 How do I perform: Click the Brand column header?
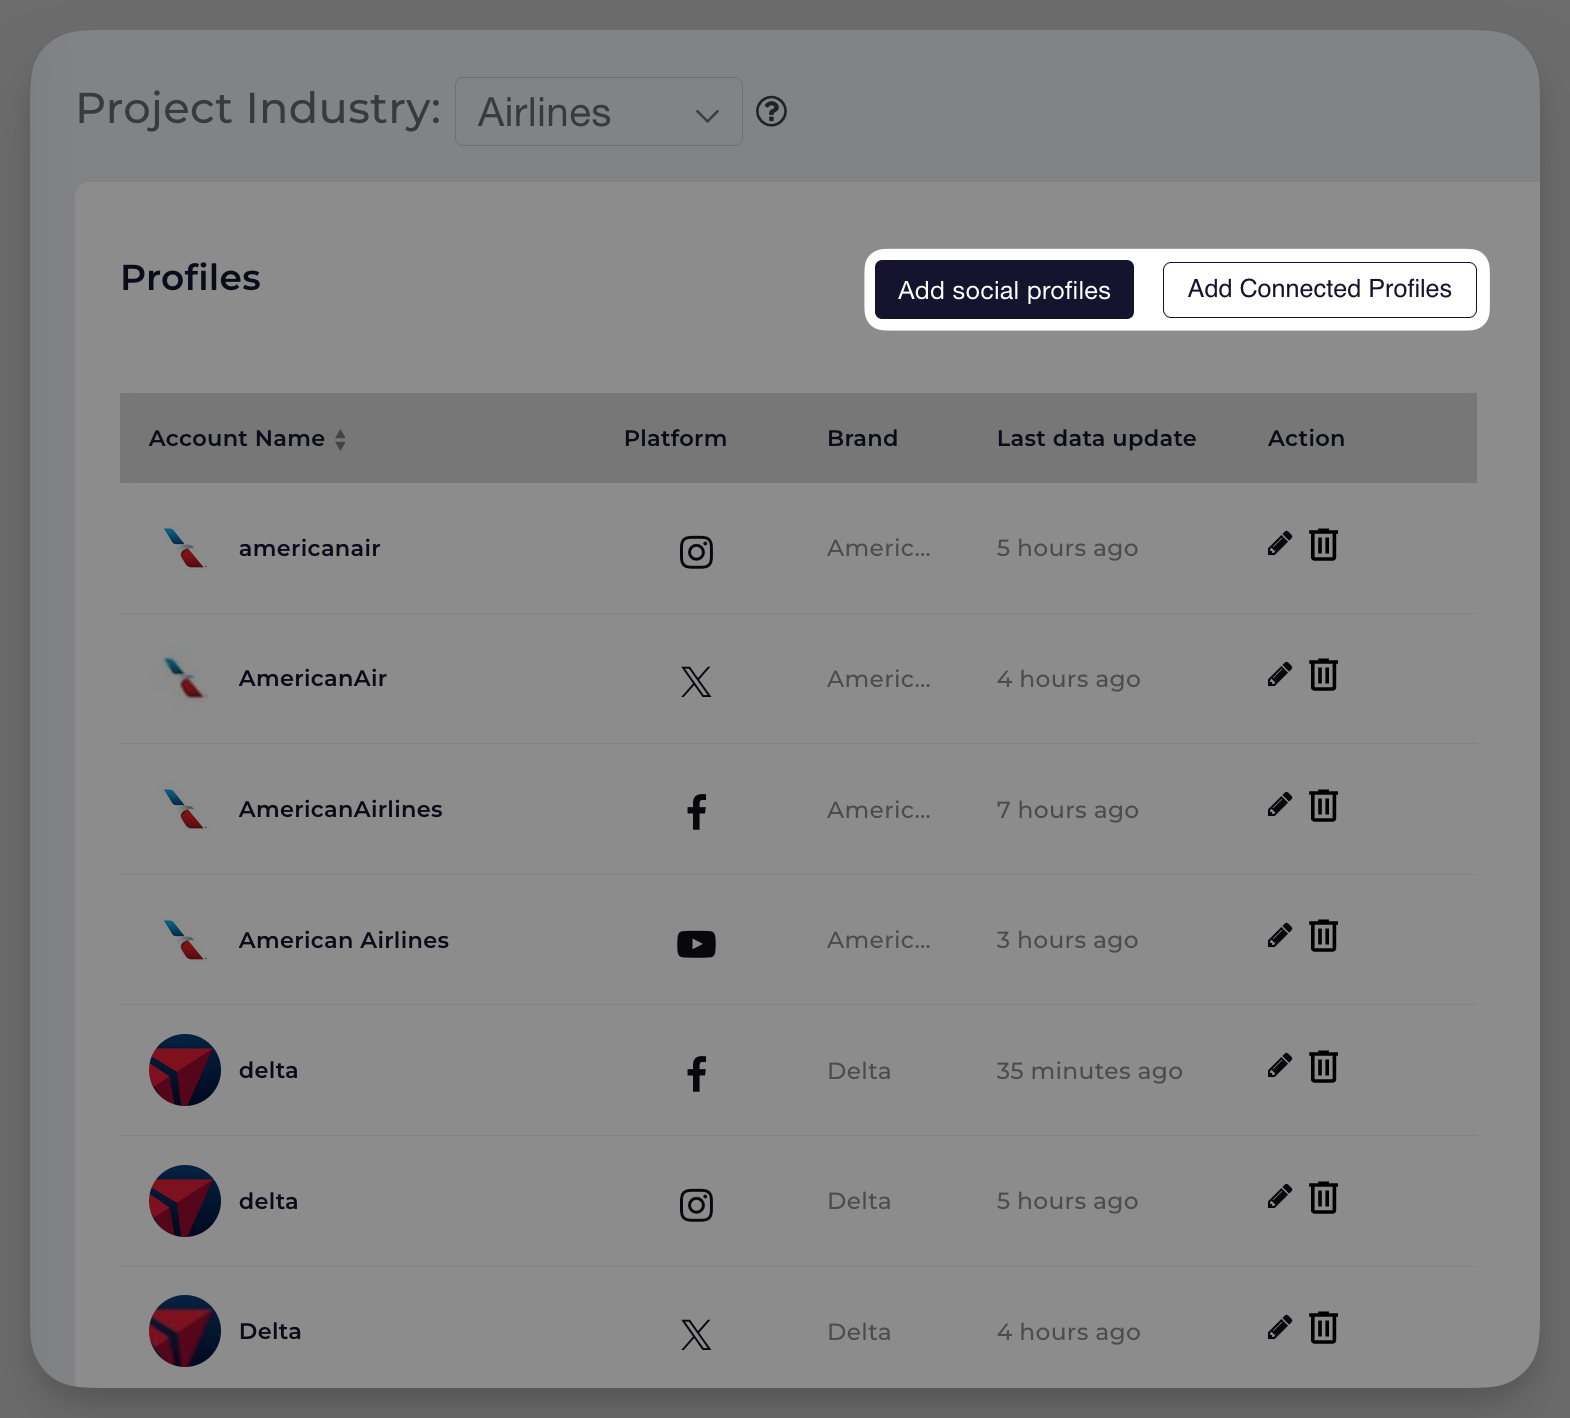[x=862, y=438]
